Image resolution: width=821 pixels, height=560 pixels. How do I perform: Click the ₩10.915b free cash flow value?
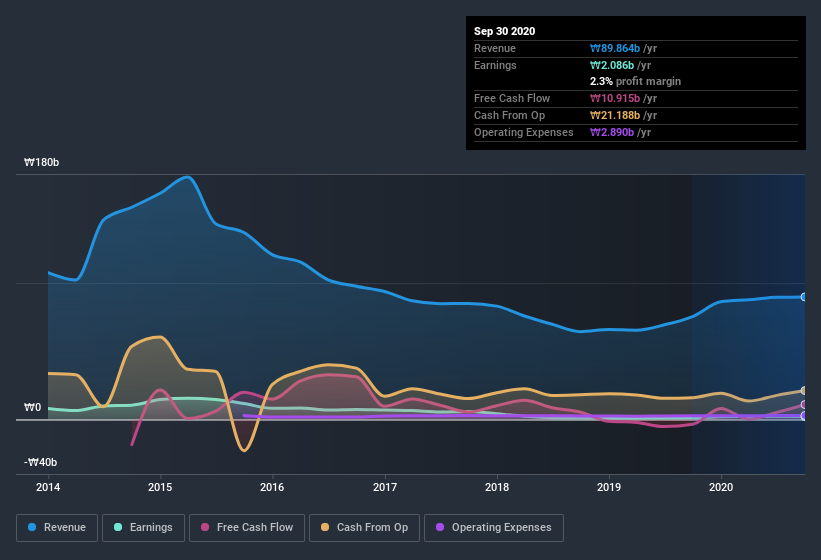click(x=615, y=98)
